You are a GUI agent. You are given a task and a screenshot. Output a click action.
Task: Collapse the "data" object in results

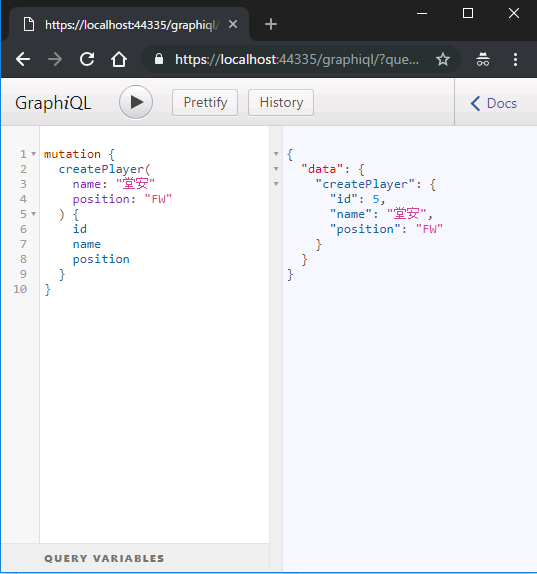[x=276, y=169]
